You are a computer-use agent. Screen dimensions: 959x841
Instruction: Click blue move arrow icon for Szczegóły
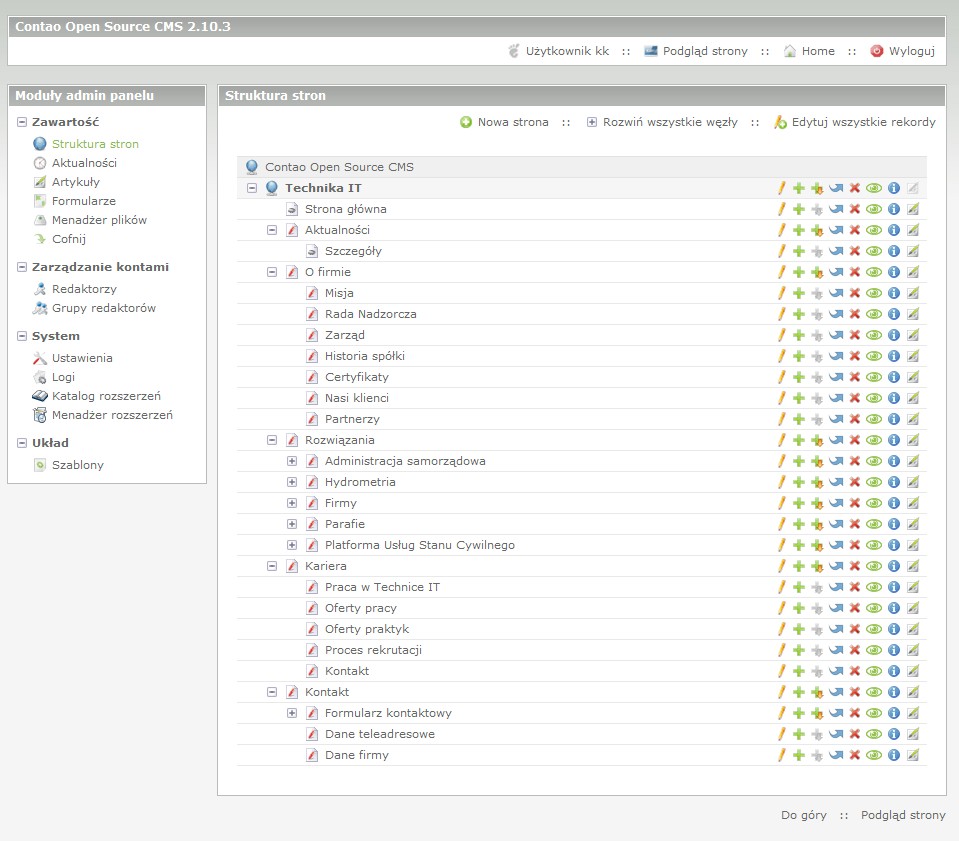pyautogui.click(x=836, y=251)
